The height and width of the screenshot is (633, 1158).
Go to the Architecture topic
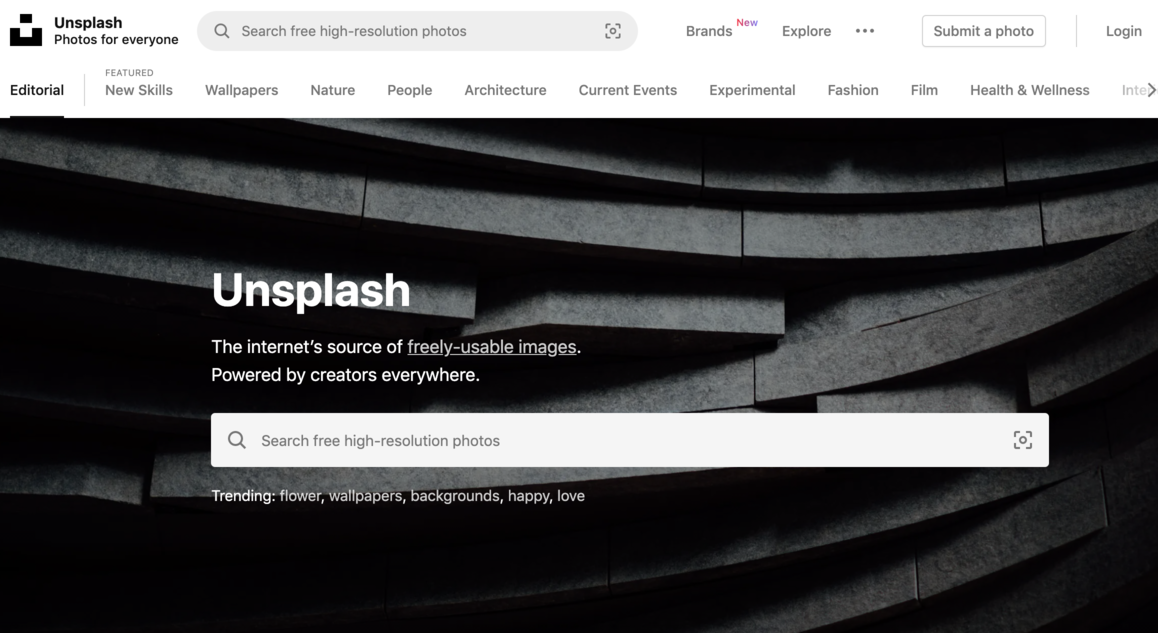click(505, 90)
